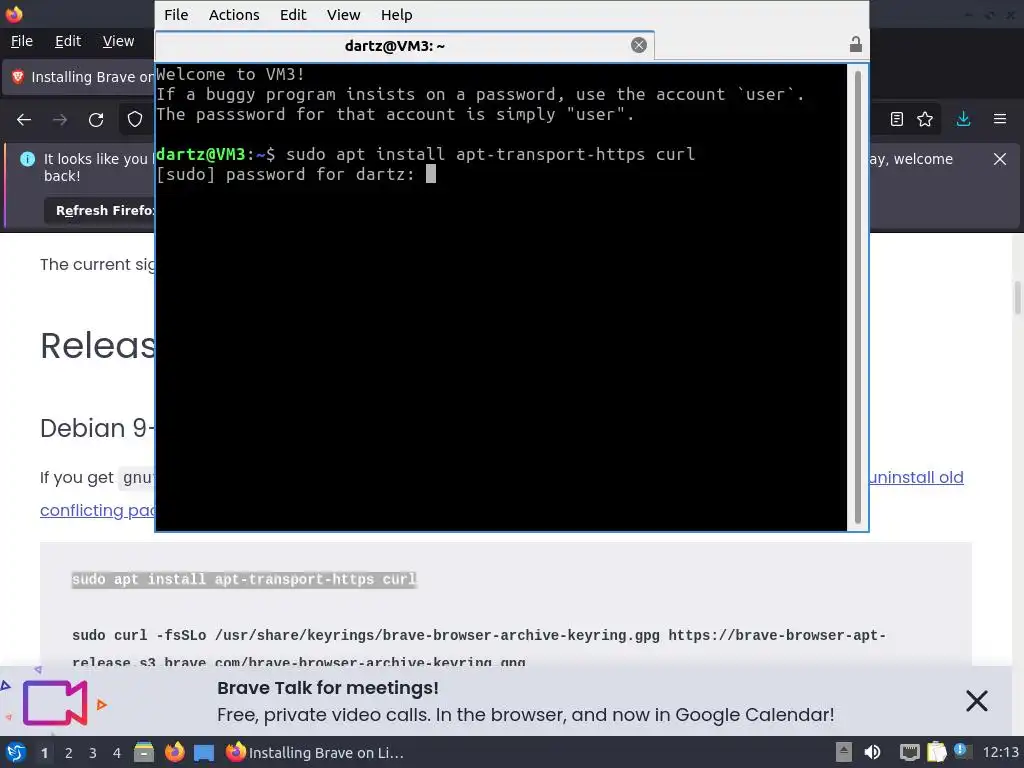Close the Brave Talk banner
Screen dimensions: 1024x768
coord(977,701)
